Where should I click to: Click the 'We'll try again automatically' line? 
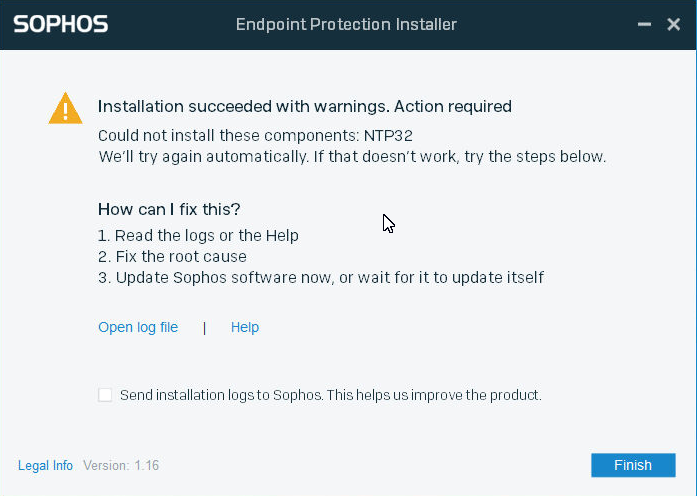click(x=353, y=156)
